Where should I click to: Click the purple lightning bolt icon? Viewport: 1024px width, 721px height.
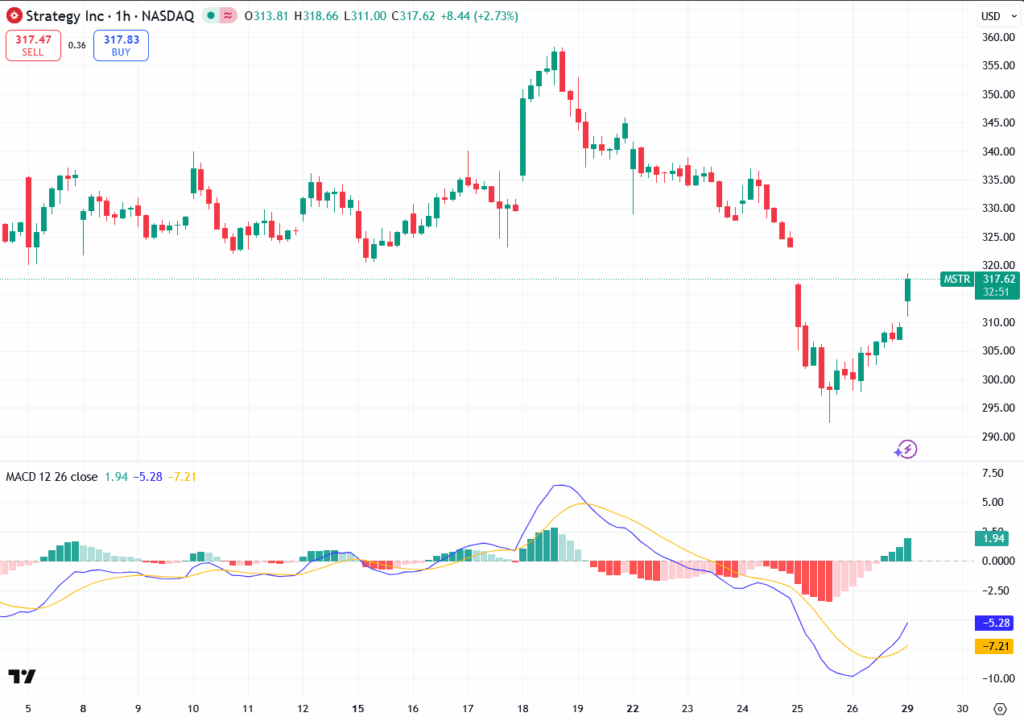point(906,449)
